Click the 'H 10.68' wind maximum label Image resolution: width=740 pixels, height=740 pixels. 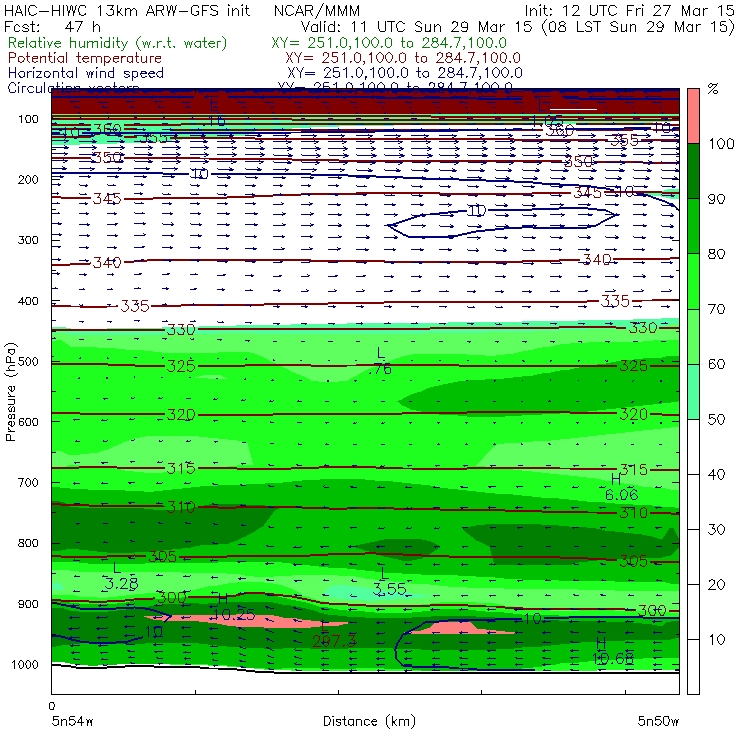613,651
